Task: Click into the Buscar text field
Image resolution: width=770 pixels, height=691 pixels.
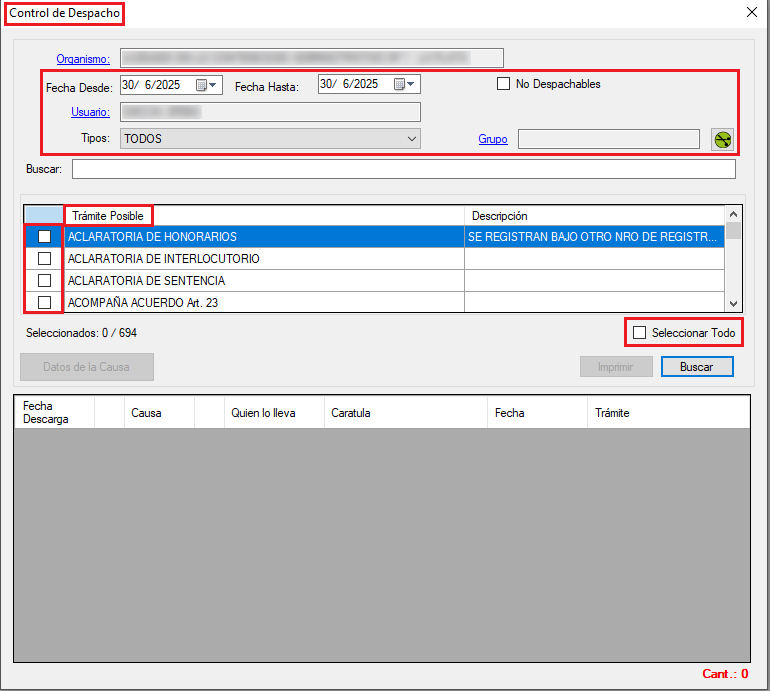Action: point(403,169)
